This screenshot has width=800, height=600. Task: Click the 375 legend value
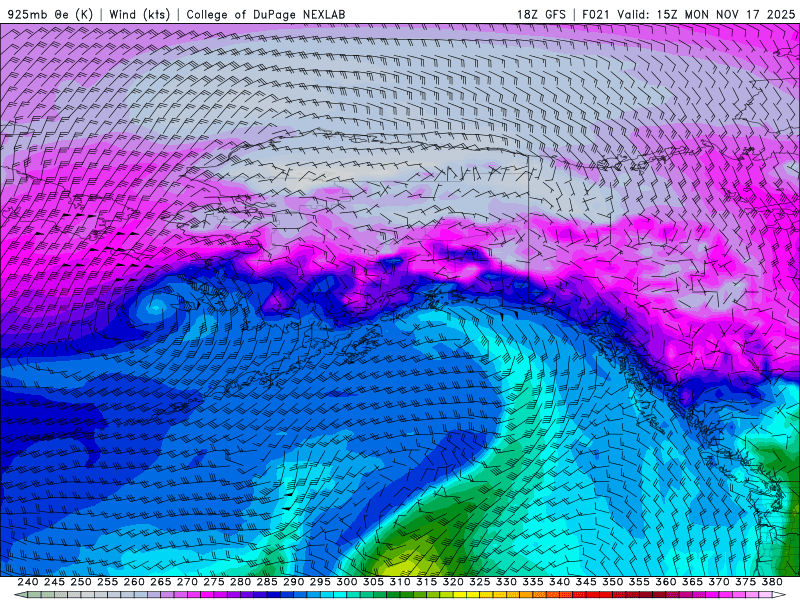point(745,582)
